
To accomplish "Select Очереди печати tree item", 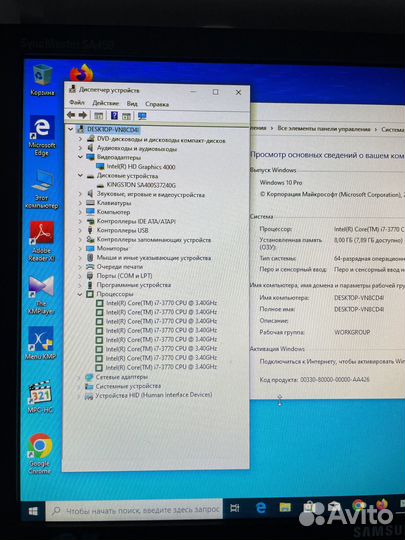I will [x=120, y=267].
